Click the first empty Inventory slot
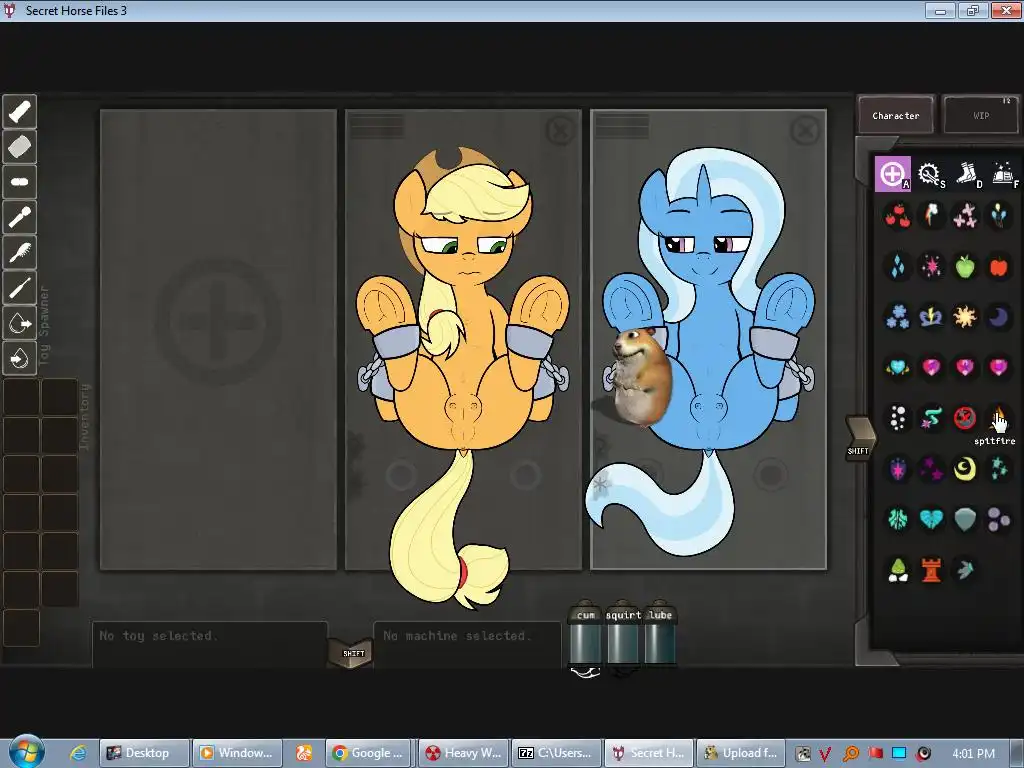The height and width of the screenshot is (768, 1024). coord(22,396)
